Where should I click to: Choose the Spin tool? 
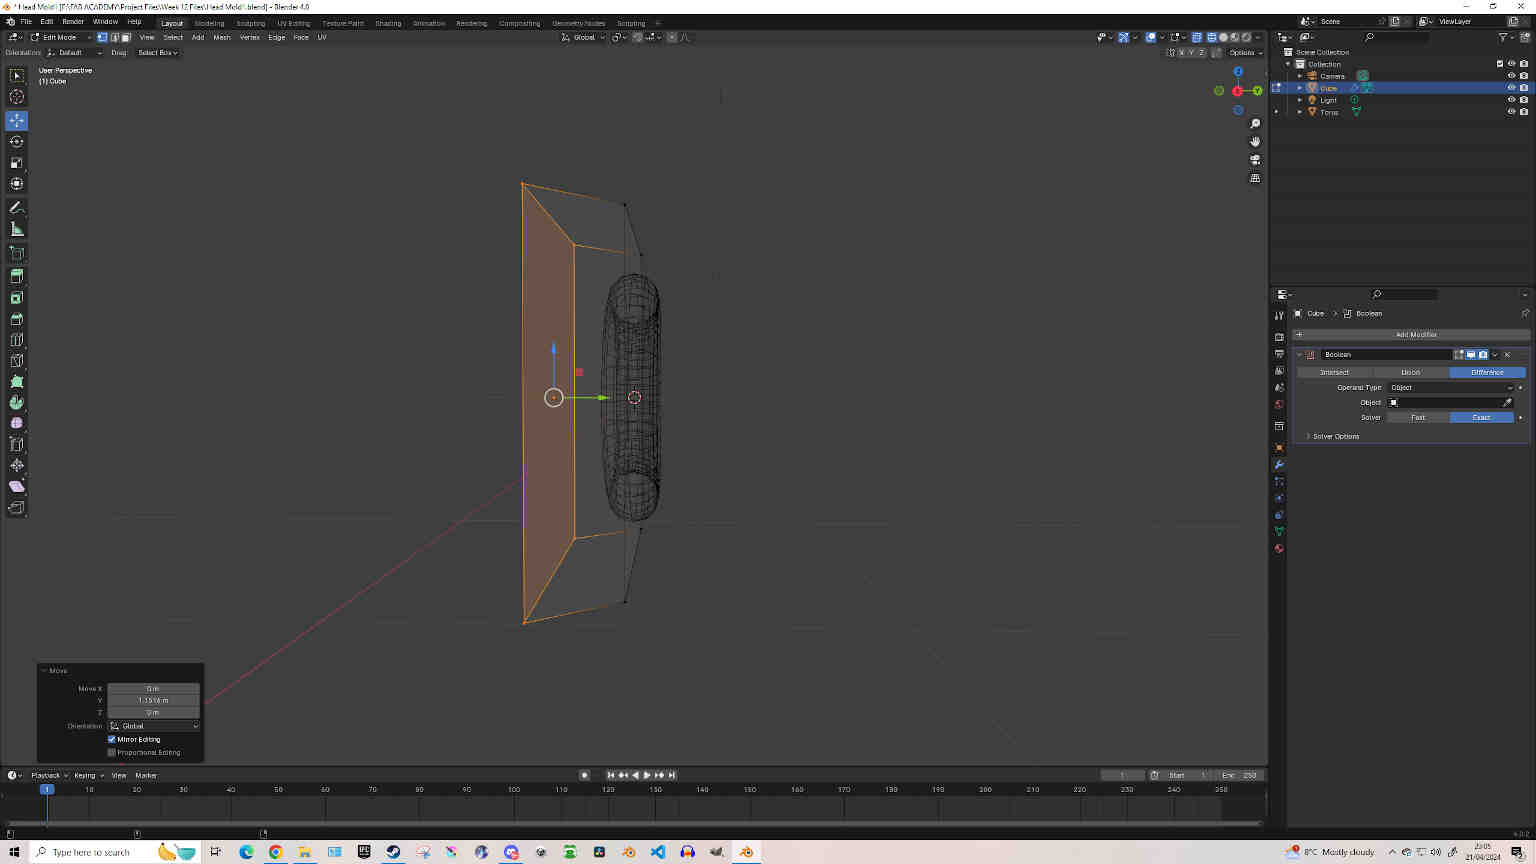tap(17, 402)
